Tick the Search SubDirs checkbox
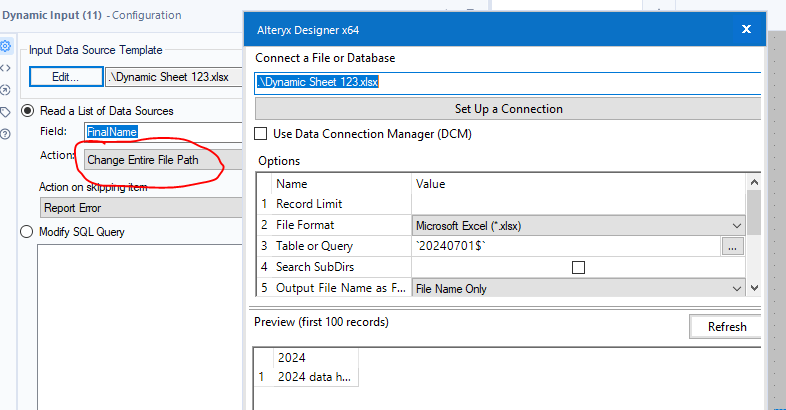 click(x=578, y=267)
